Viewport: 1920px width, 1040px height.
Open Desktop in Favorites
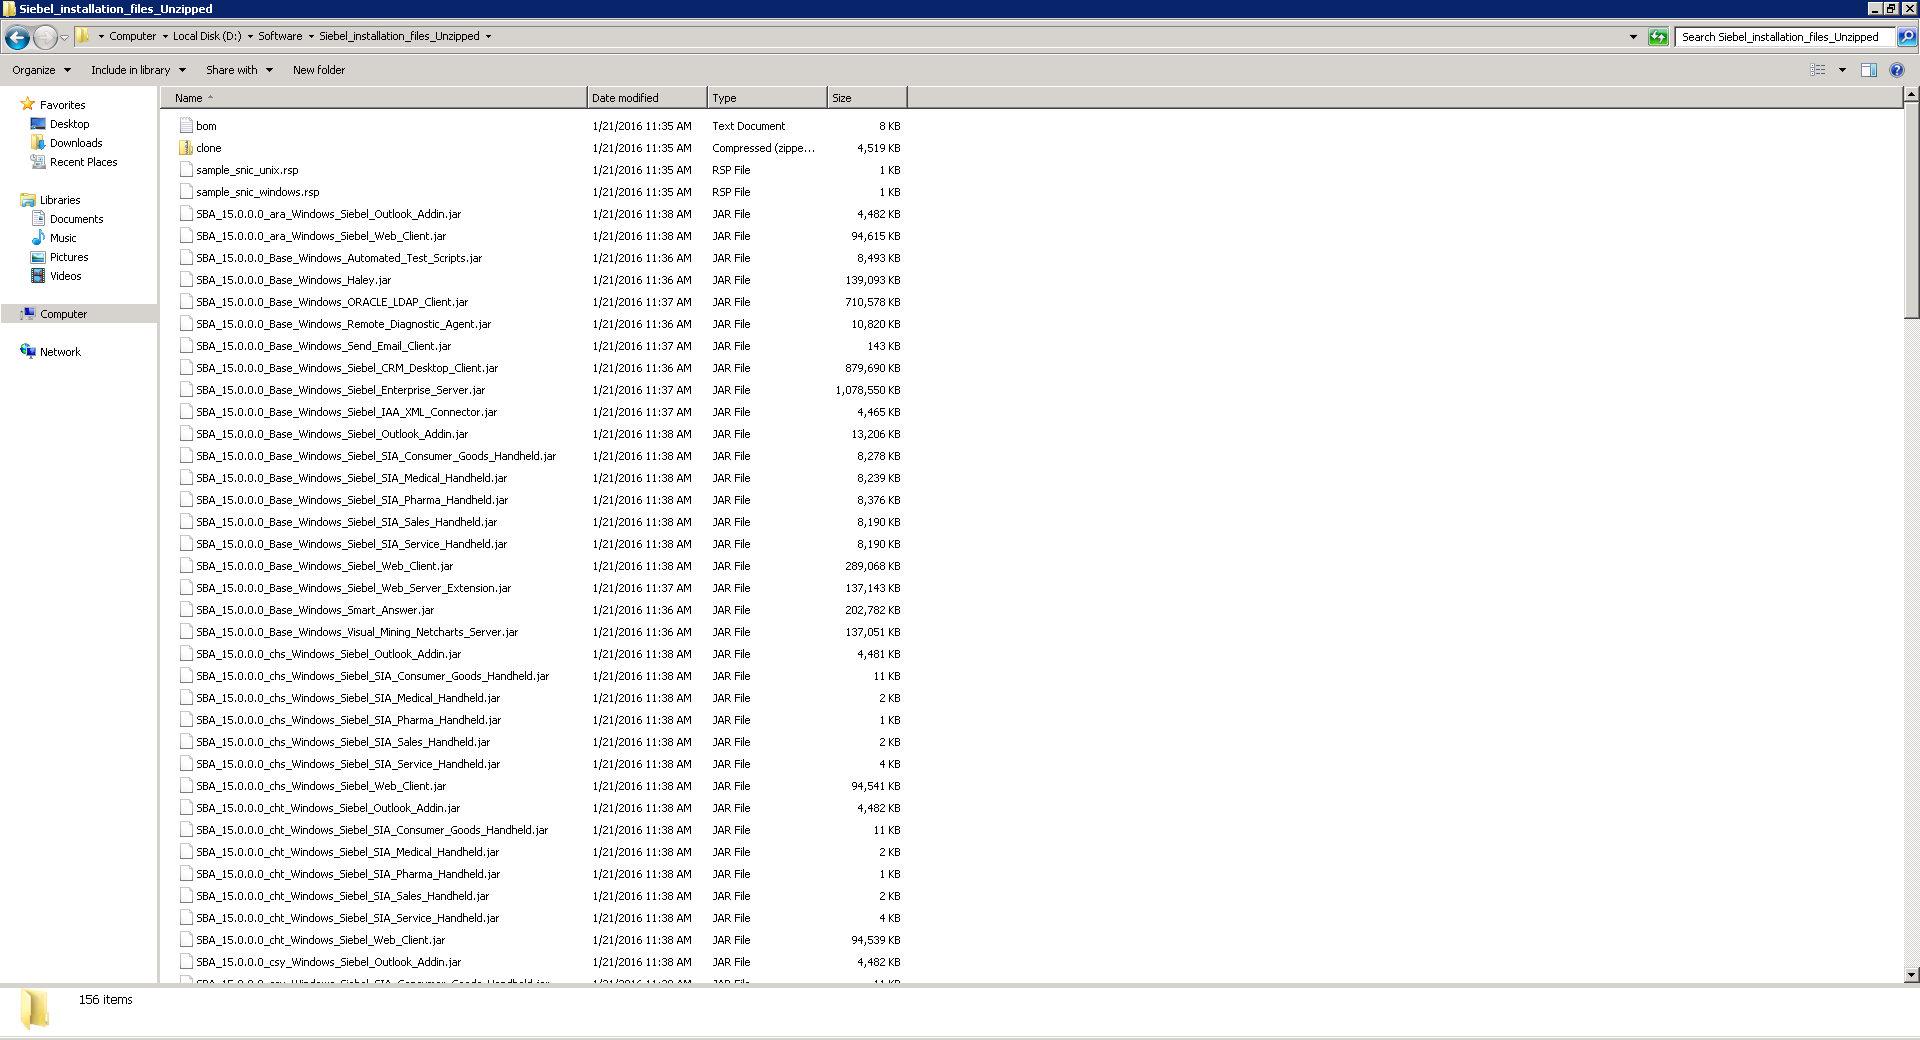click(69, 124)
